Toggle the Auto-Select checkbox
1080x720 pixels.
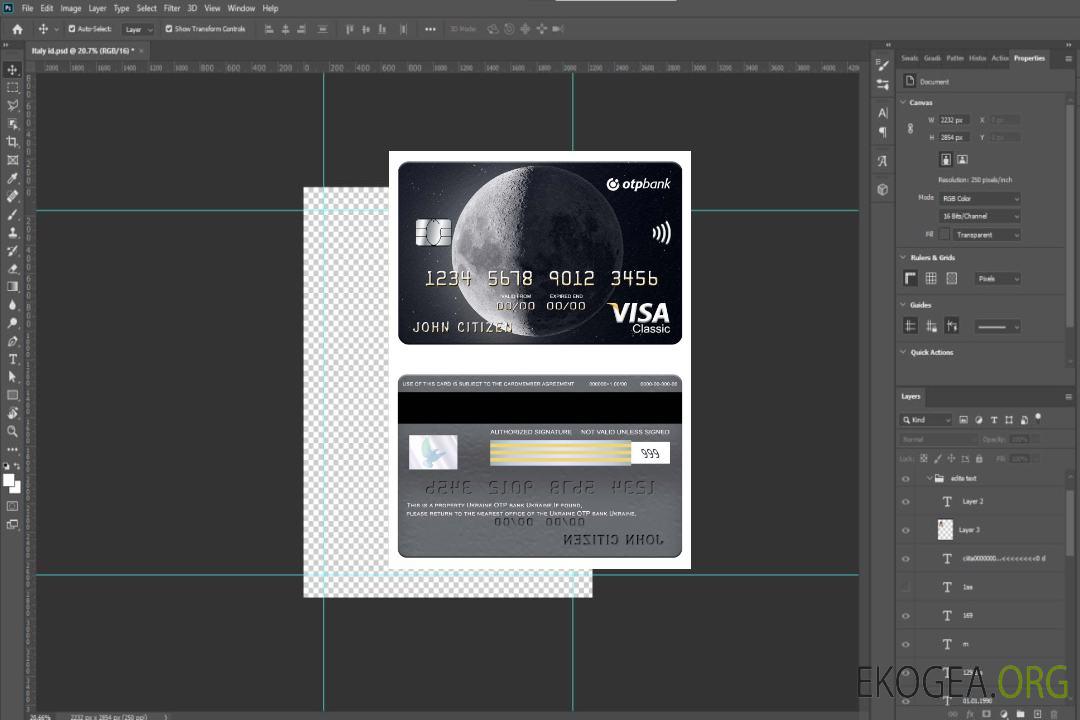[x=72, y=29]
